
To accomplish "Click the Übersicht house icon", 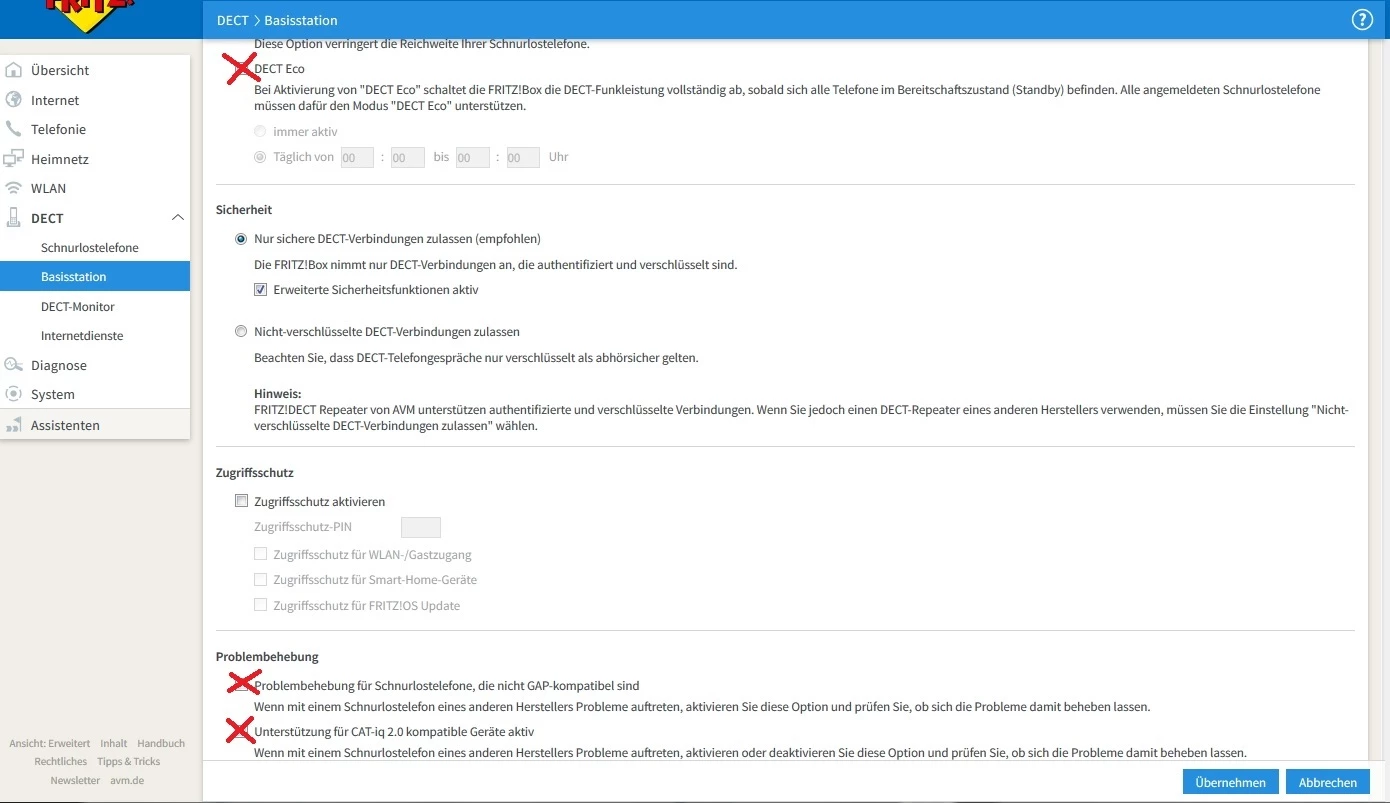I will pos(13,70).
